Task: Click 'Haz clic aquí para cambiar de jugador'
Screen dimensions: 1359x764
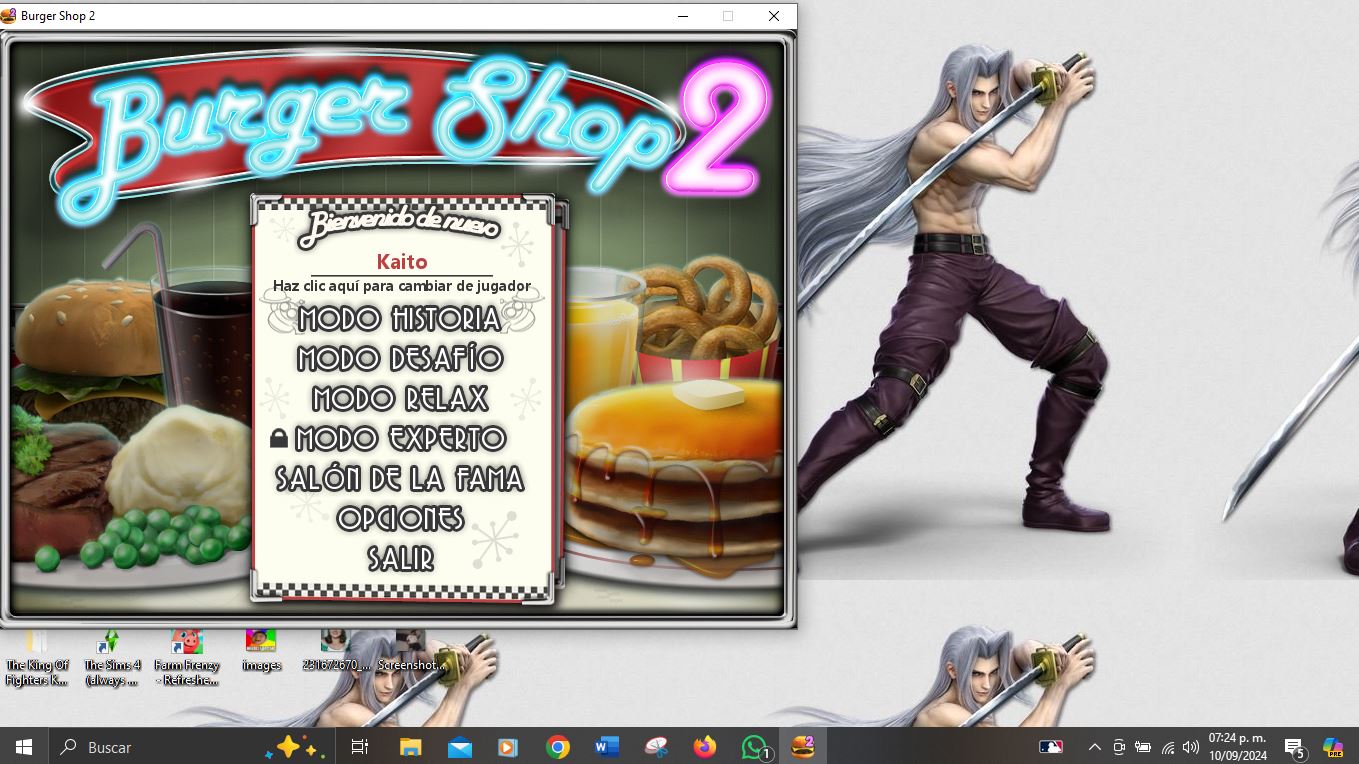Action: point(402,286)
